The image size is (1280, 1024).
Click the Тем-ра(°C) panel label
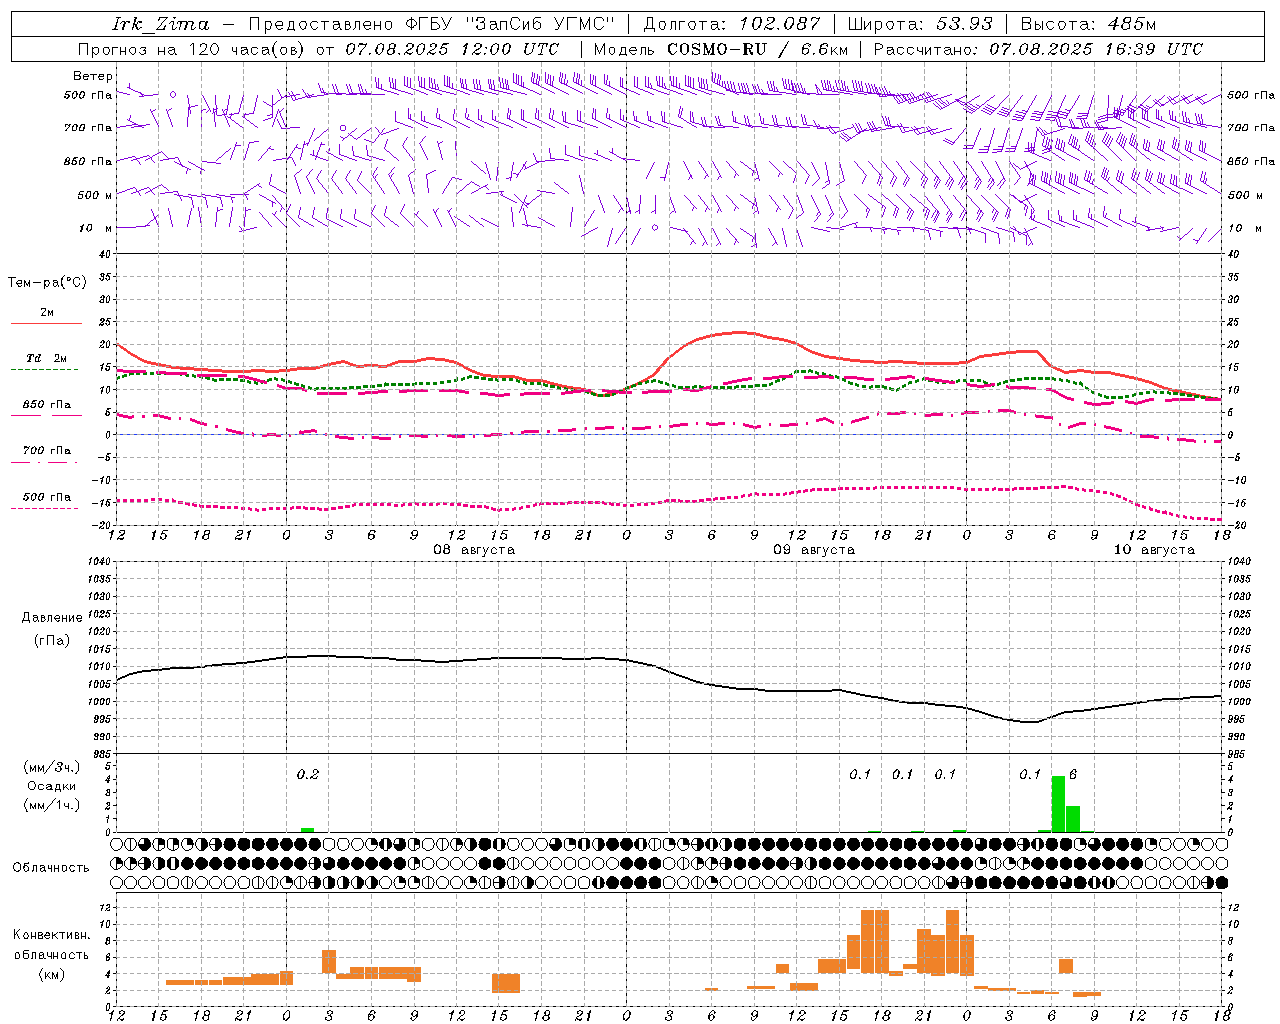(x=47, y=283)
